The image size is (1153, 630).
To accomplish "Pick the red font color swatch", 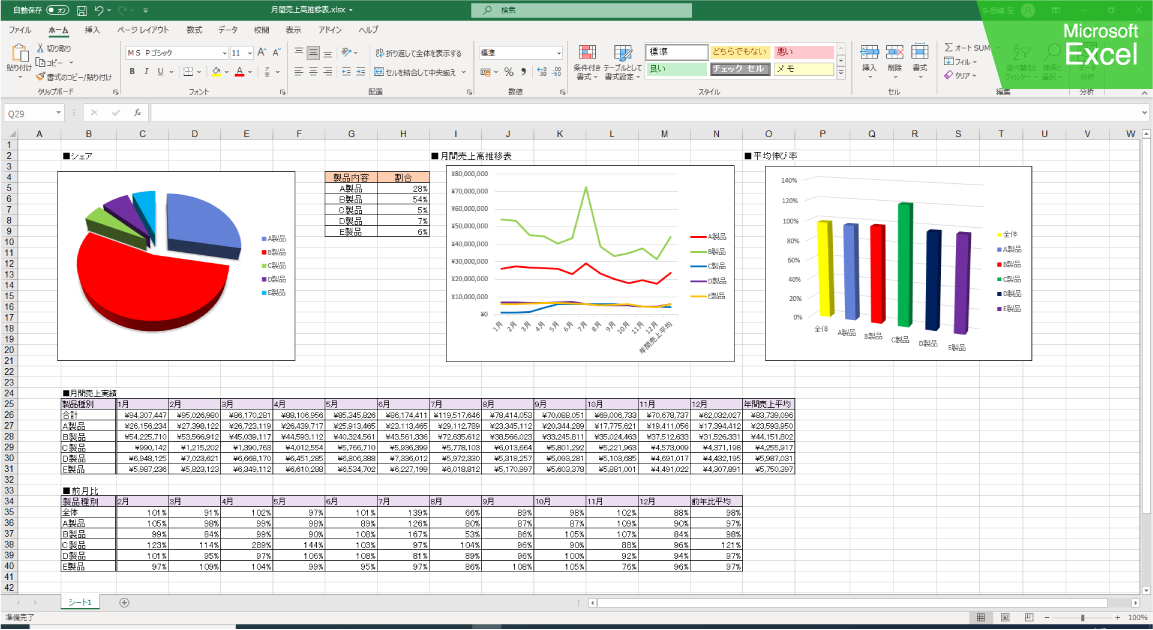I will pyautogui.click(x=240, y=75).
